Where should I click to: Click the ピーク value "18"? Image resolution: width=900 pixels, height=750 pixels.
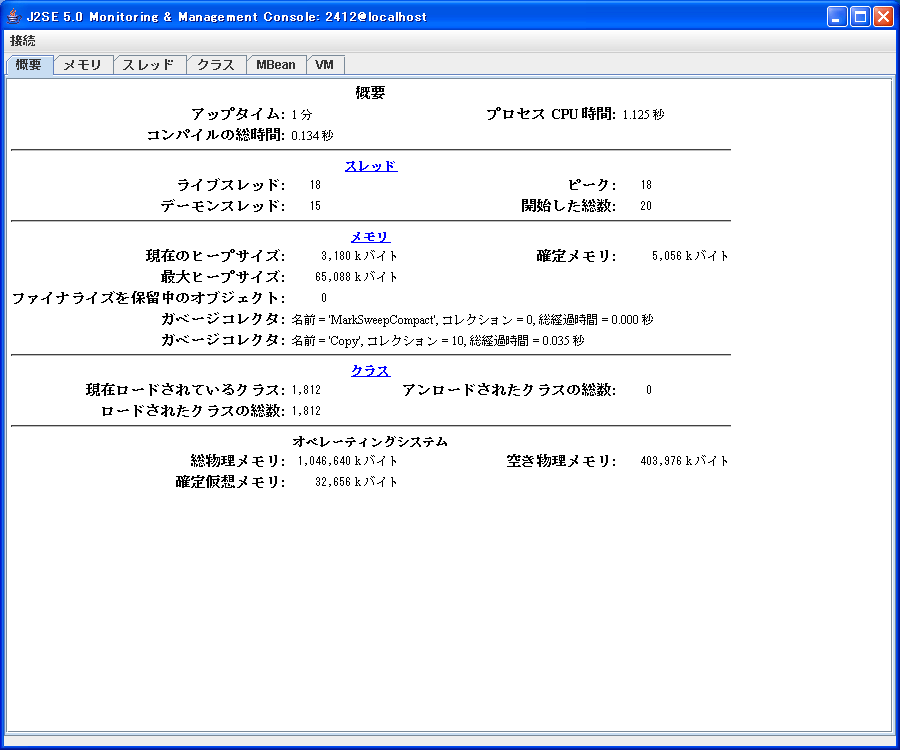click(x=646, y=185)
